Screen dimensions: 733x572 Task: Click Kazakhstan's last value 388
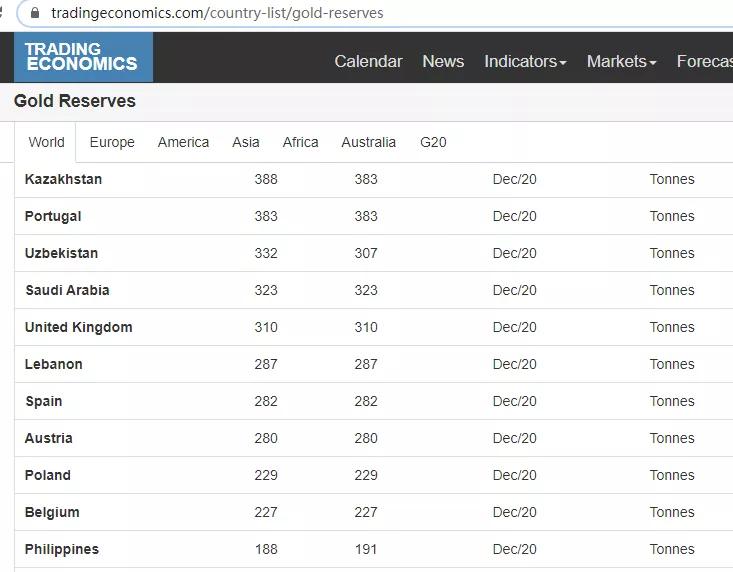tap(266, 179)
